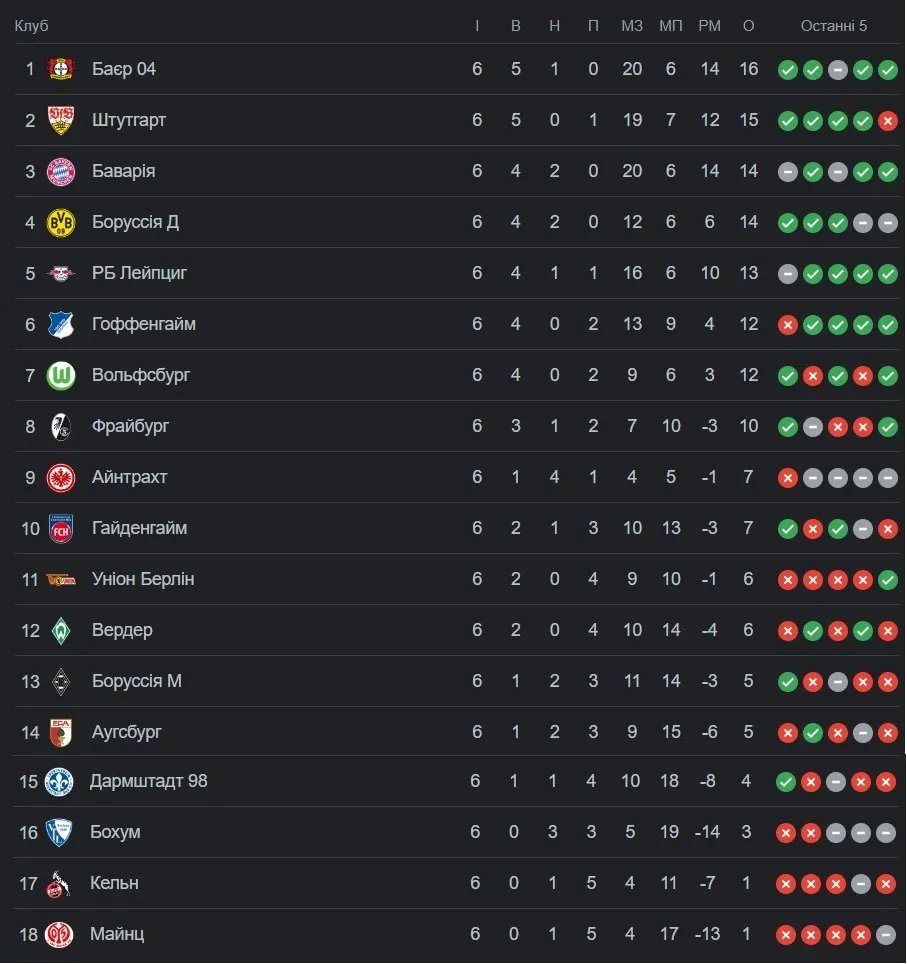Click the РБ Лейпциг club logo
This screenshot has width=907, height=964.
tap(61, 273)
